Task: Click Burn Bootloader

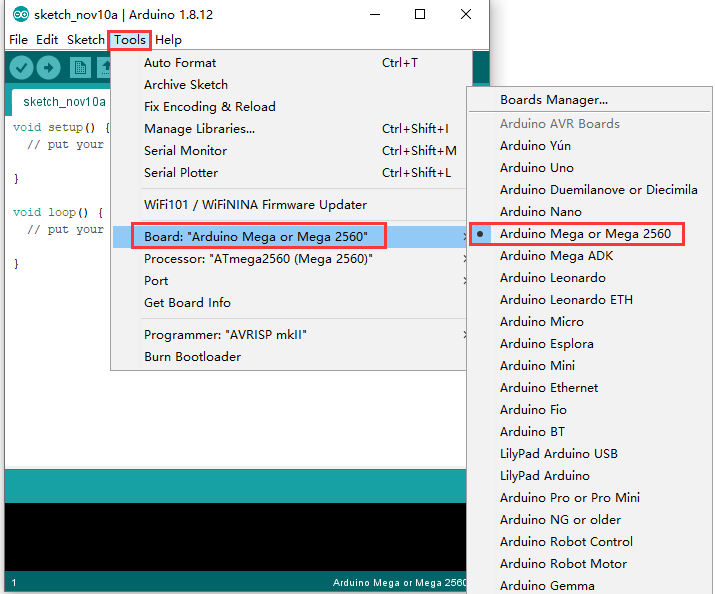Action: coord(192,357)
